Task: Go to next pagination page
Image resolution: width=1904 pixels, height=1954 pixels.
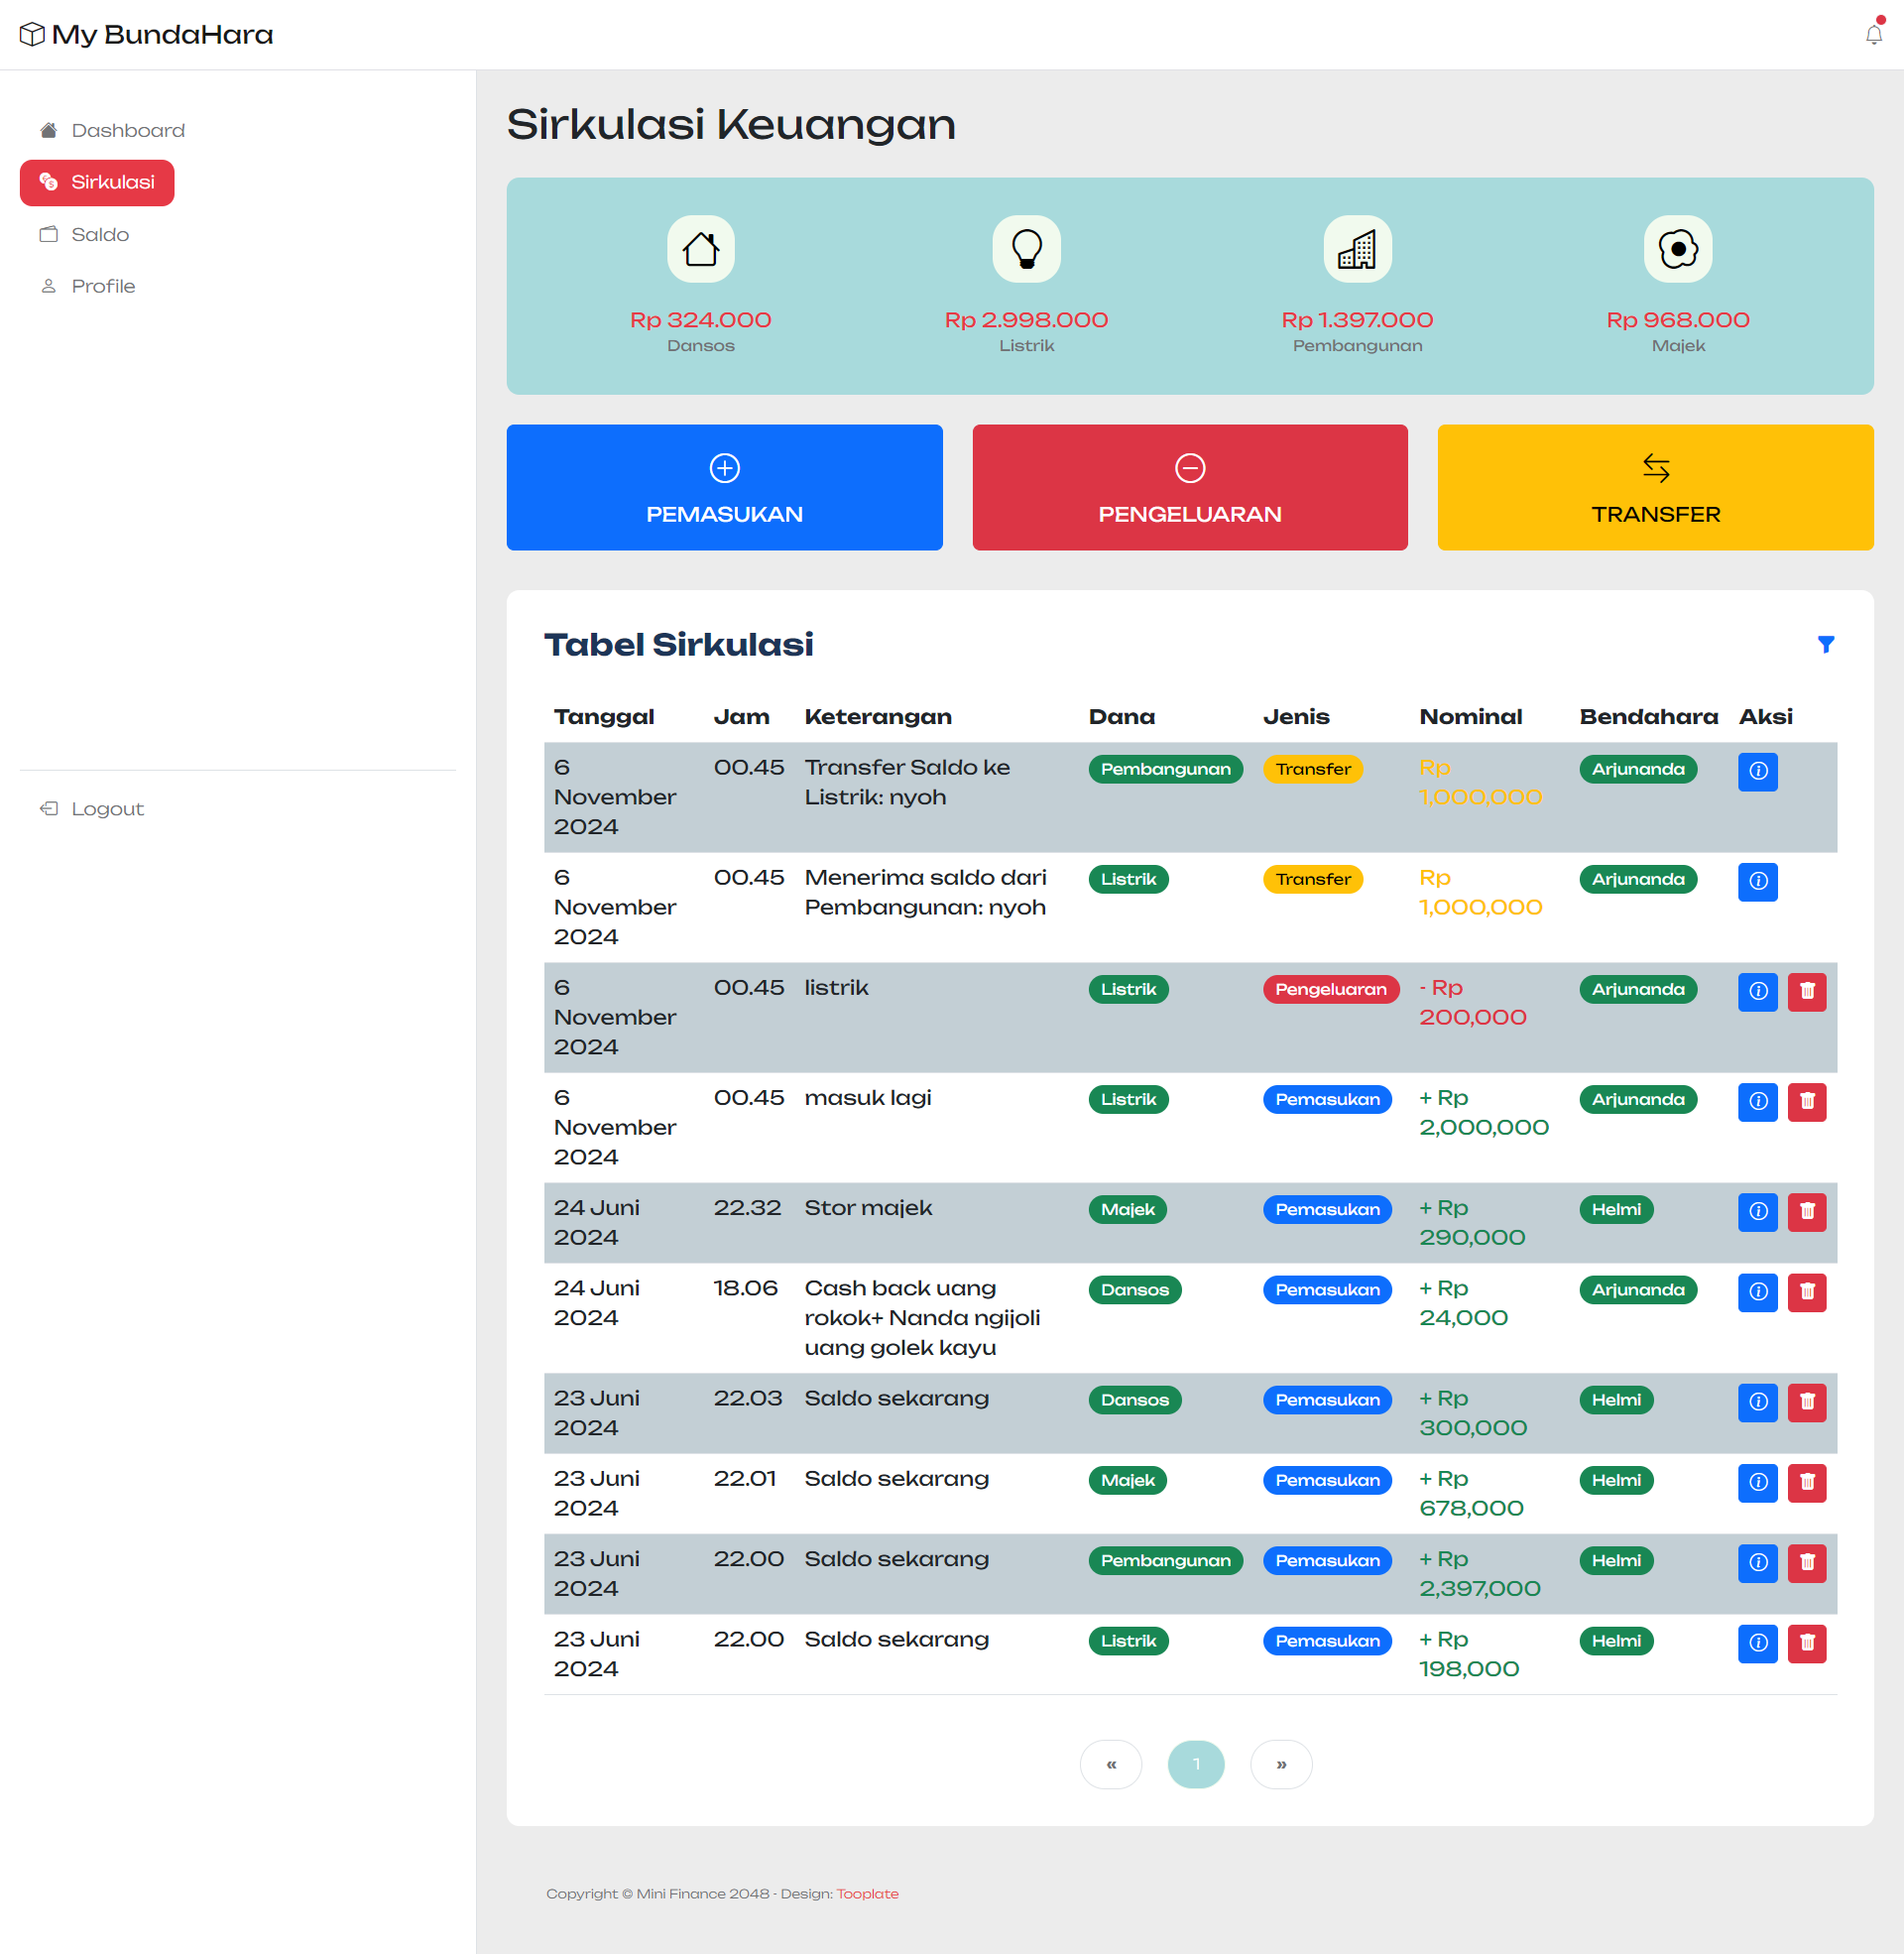Action: (1280, 1765)
